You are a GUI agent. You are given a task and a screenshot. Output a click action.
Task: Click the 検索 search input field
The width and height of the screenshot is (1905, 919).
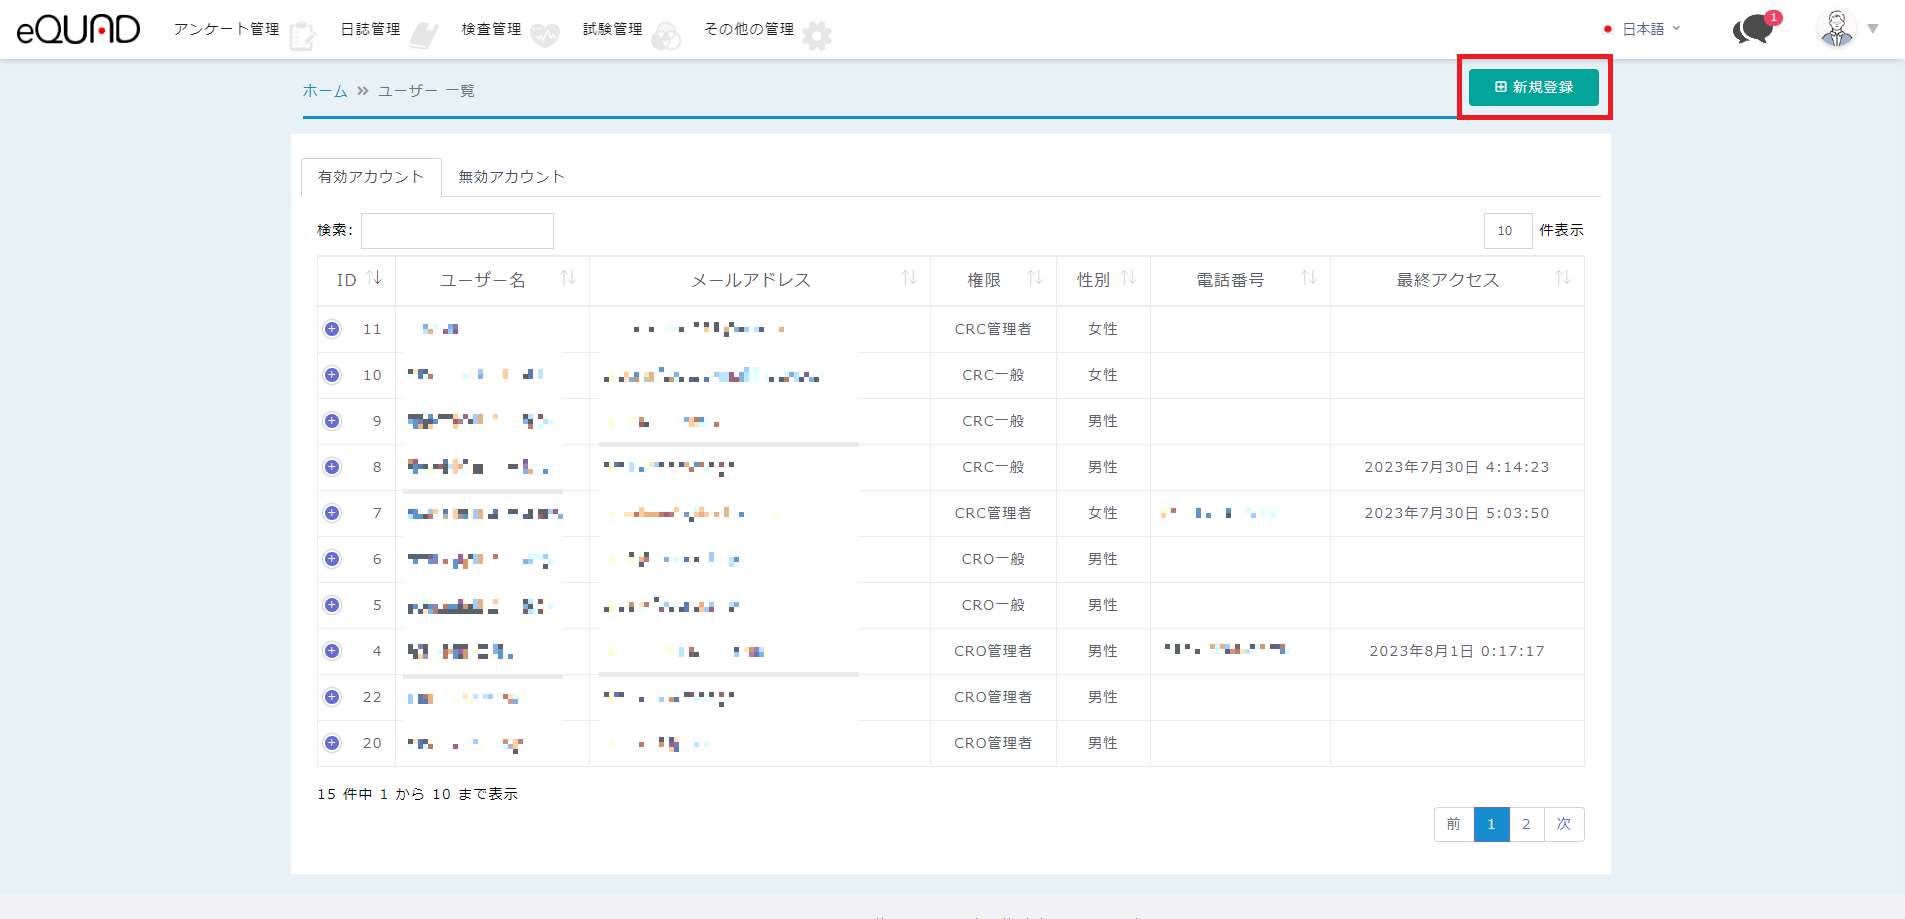[x=457, y=231]
